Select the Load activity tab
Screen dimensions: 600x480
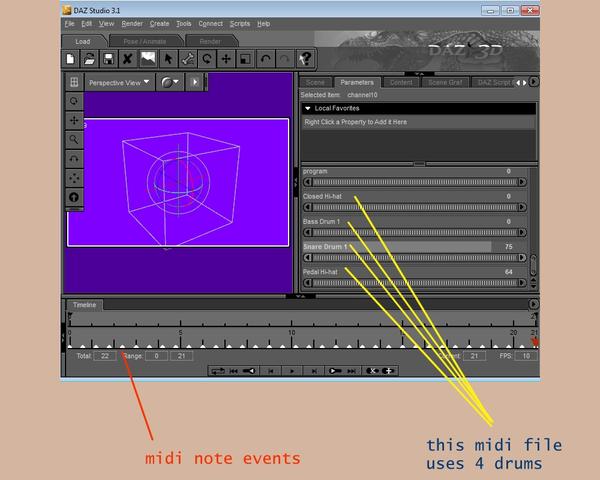point(83,41)
